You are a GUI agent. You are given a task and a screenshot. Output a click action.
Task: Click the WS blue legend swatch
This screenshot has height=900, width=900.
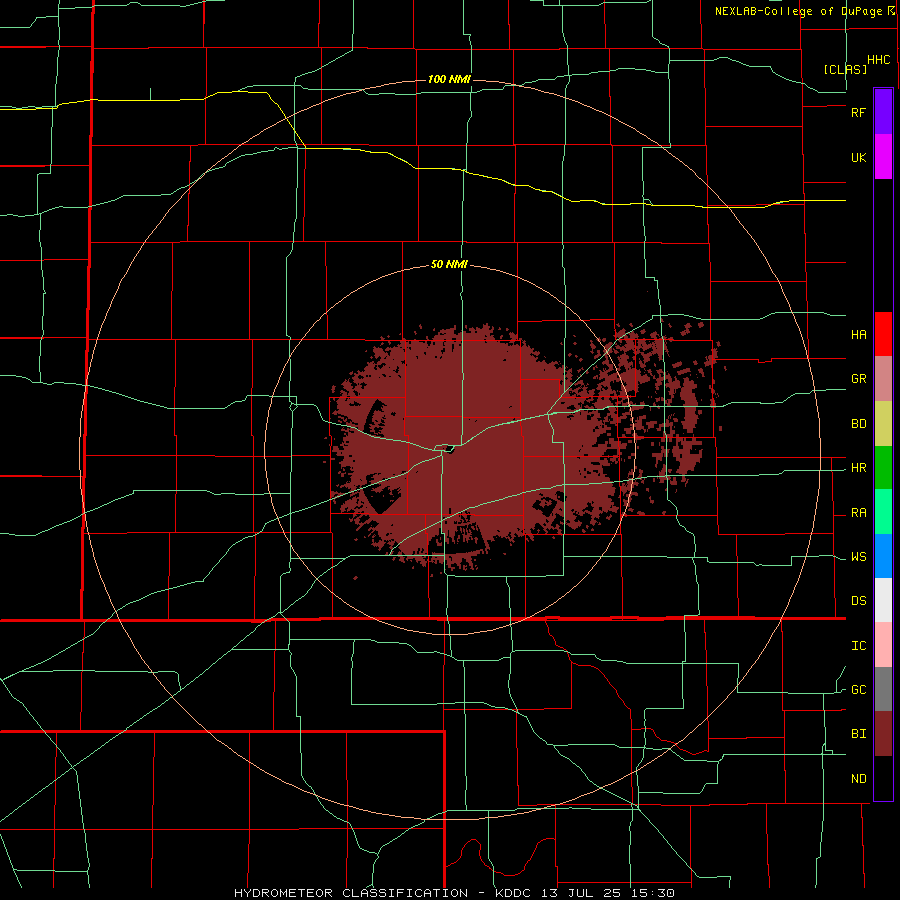(883, 556)
